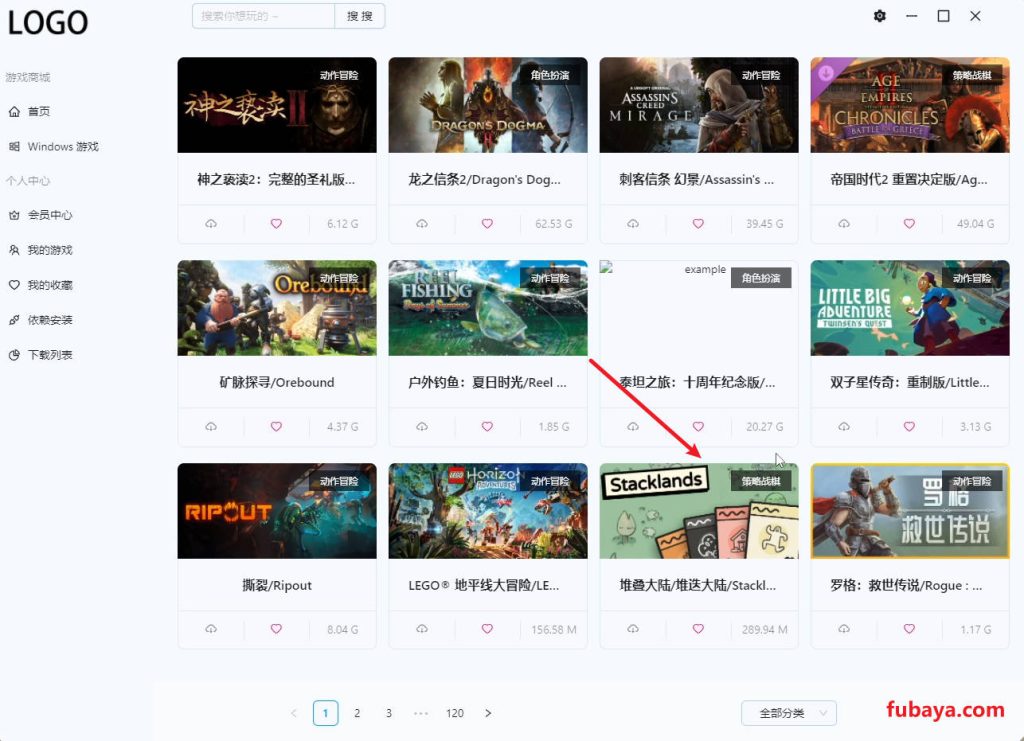This screenshot has height=741, width=1024.
Task: Go to page 3 in pagination
Action: (389, 713)
